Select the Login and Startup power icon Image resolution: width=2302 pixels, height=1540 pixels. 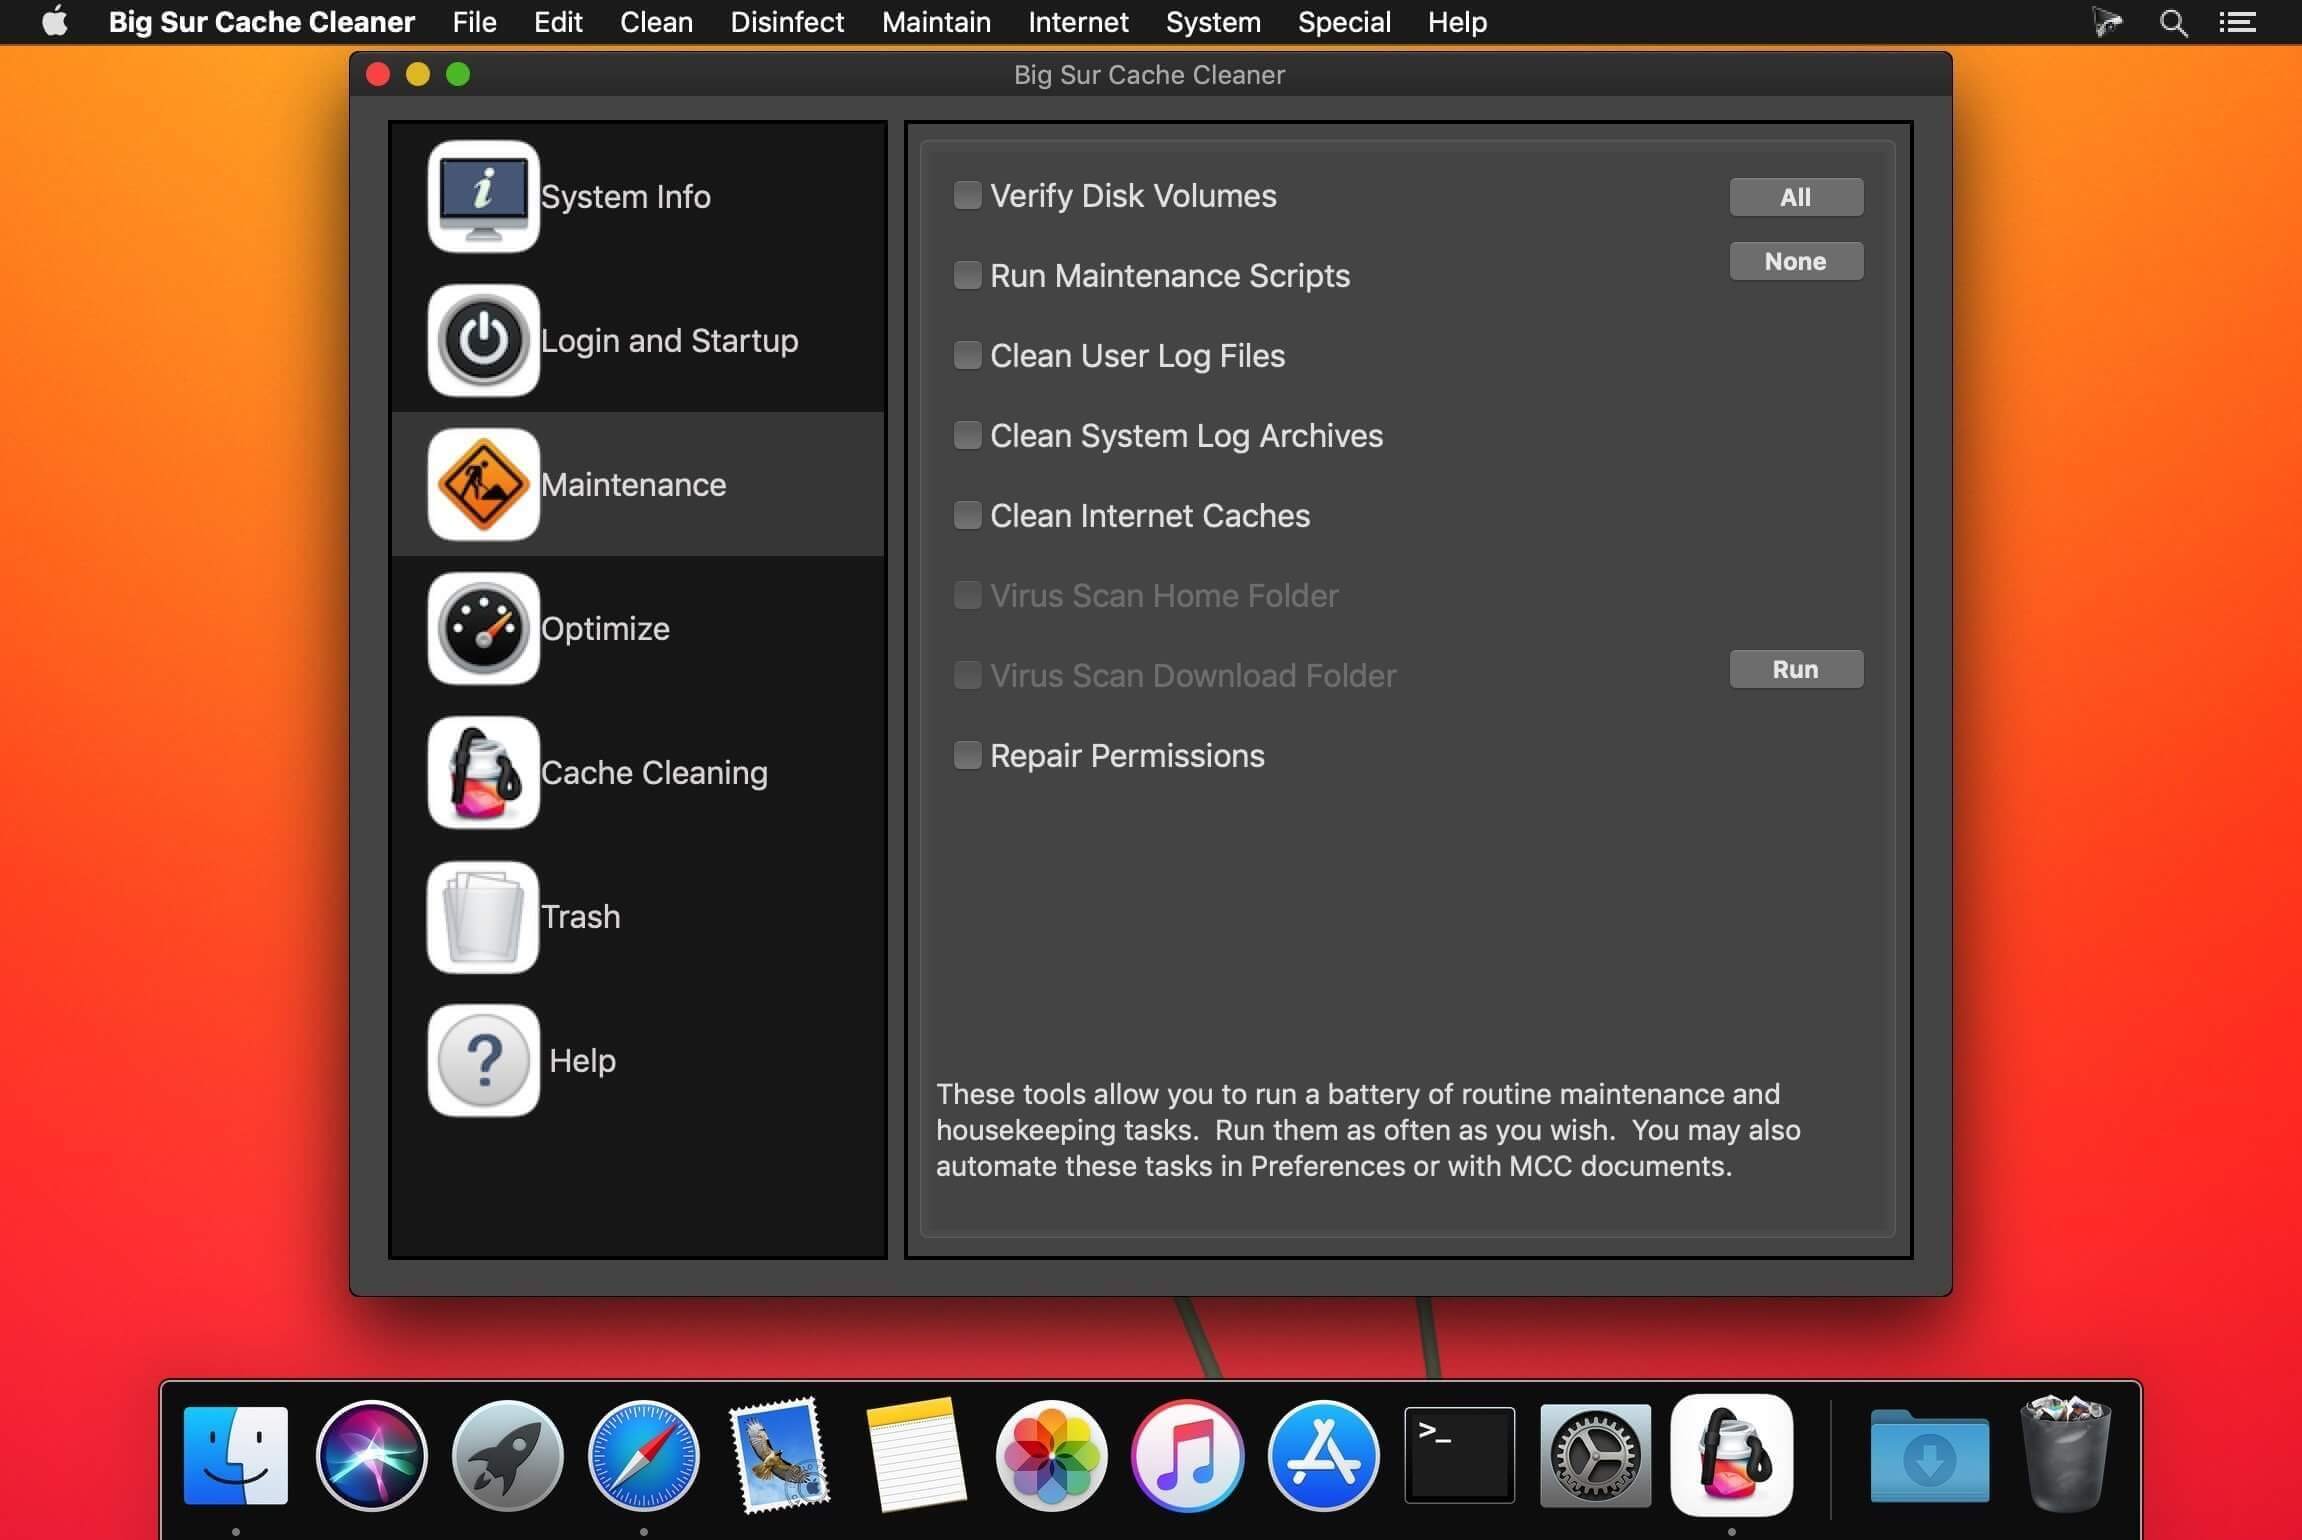click(483, 340)
